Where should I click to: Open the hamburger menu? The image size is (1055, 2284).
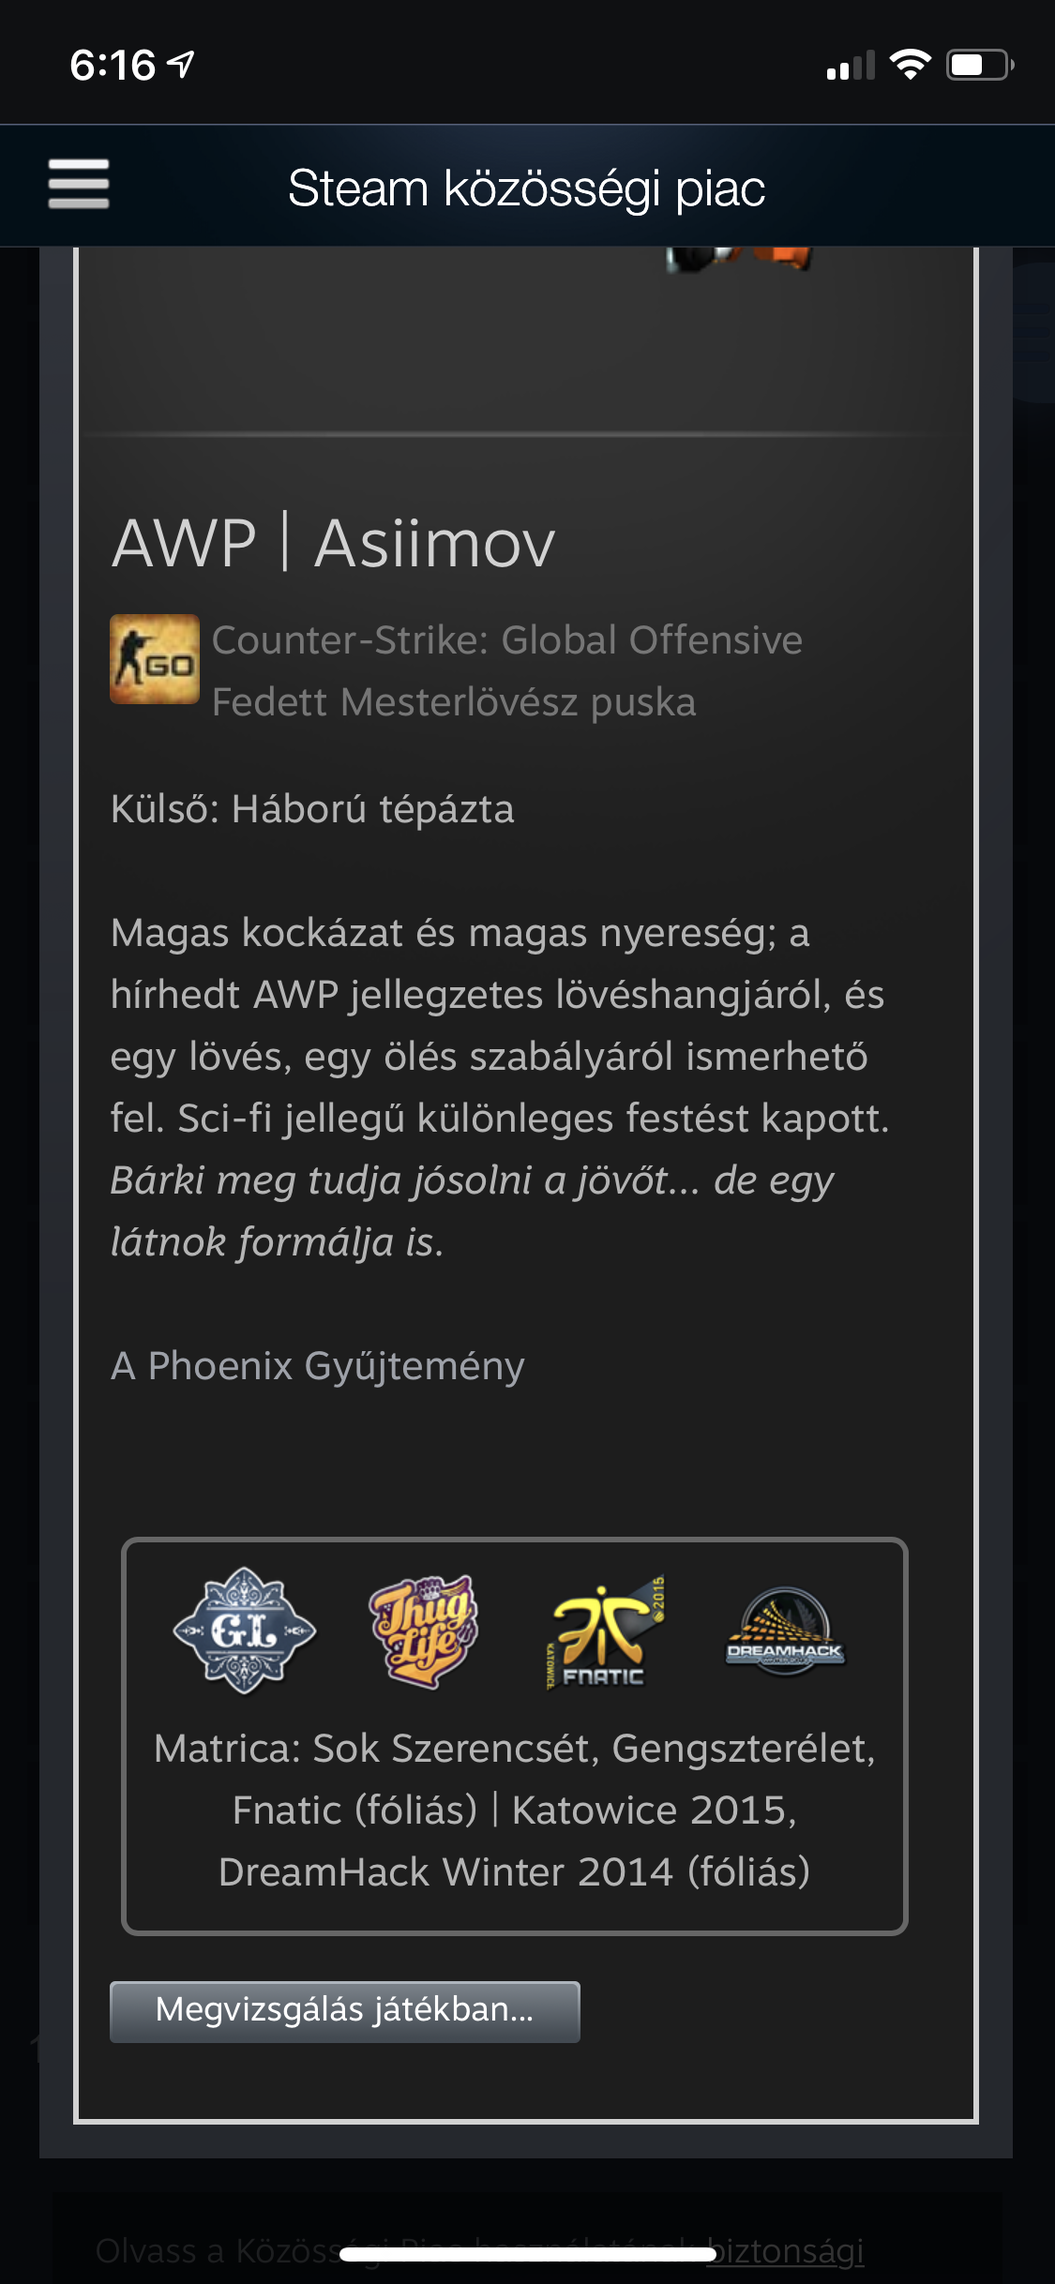78,185
